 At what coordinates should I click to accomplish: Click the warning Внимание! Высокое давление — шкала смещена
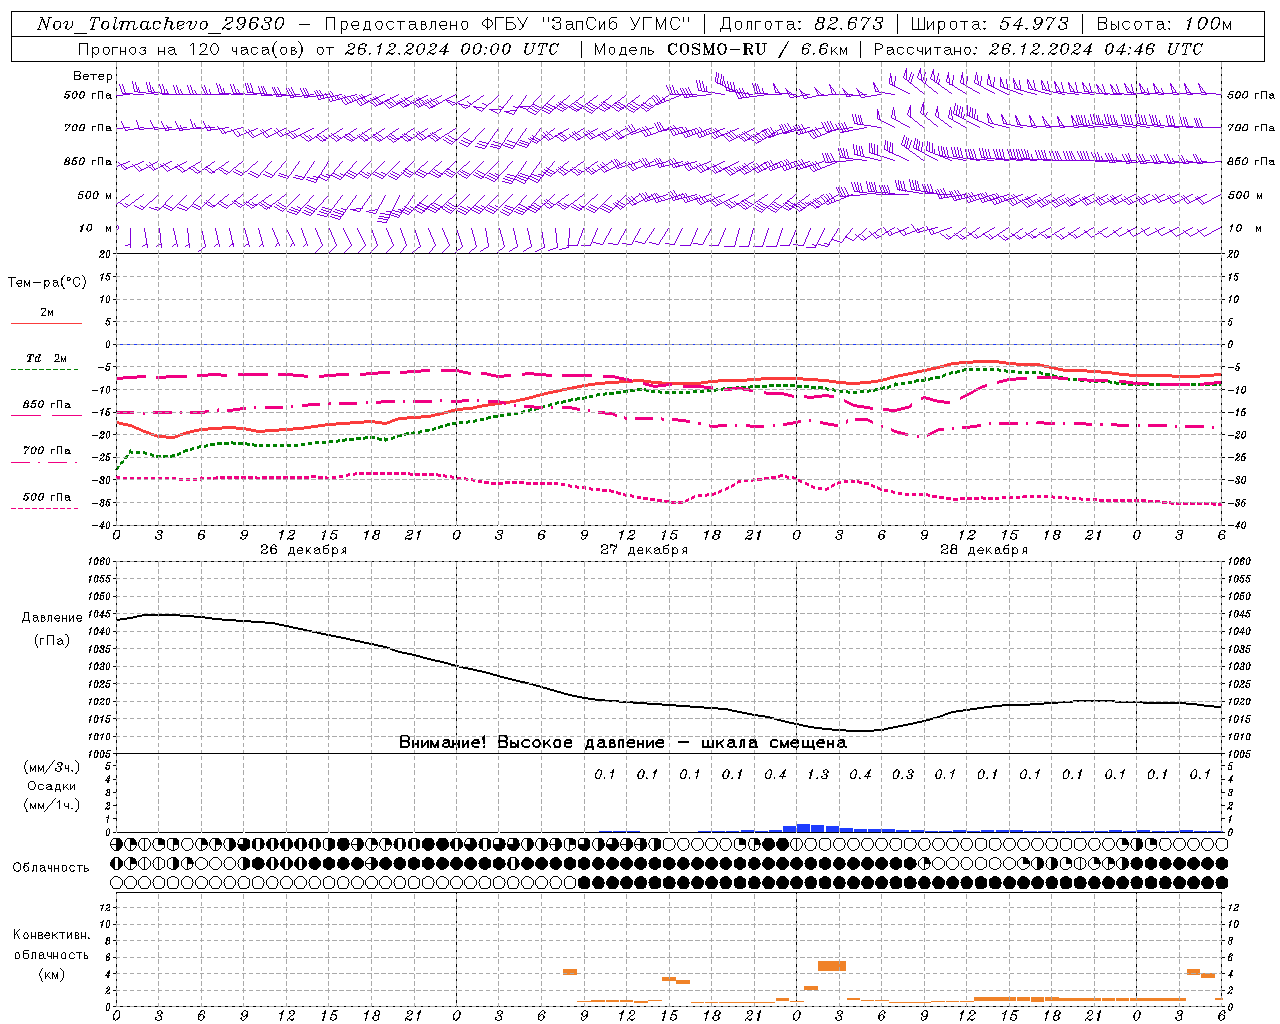click(622, 743)
